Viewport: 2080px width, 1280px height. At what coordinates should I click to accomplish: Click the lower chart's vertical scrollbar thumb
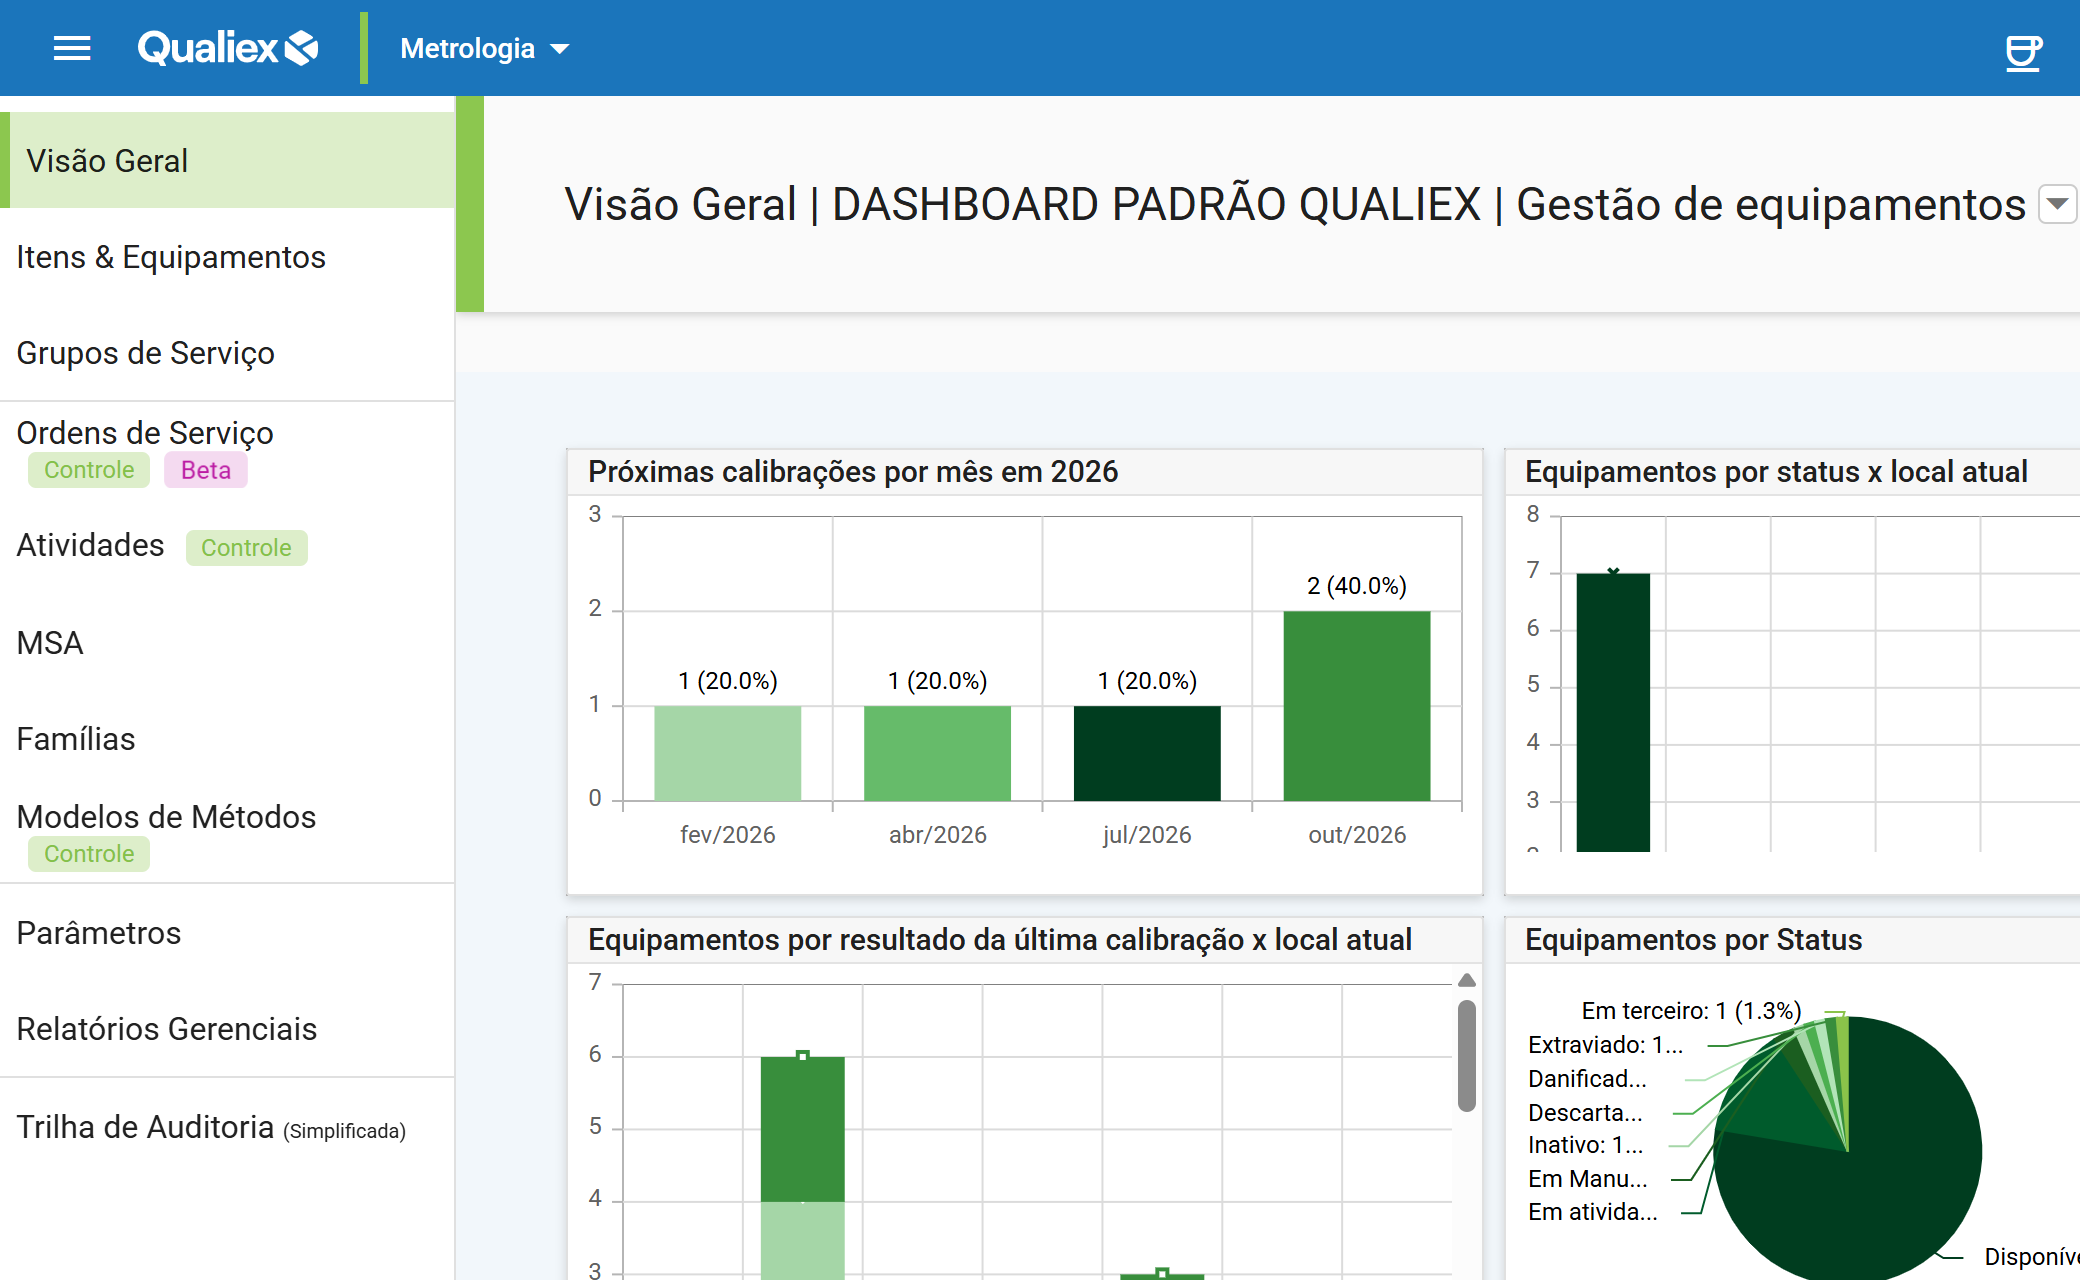coord(1467,1056)
